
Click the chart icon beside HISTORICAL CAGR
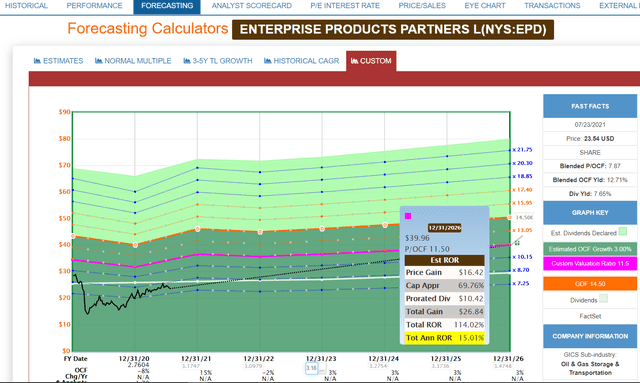pos(268,61)
